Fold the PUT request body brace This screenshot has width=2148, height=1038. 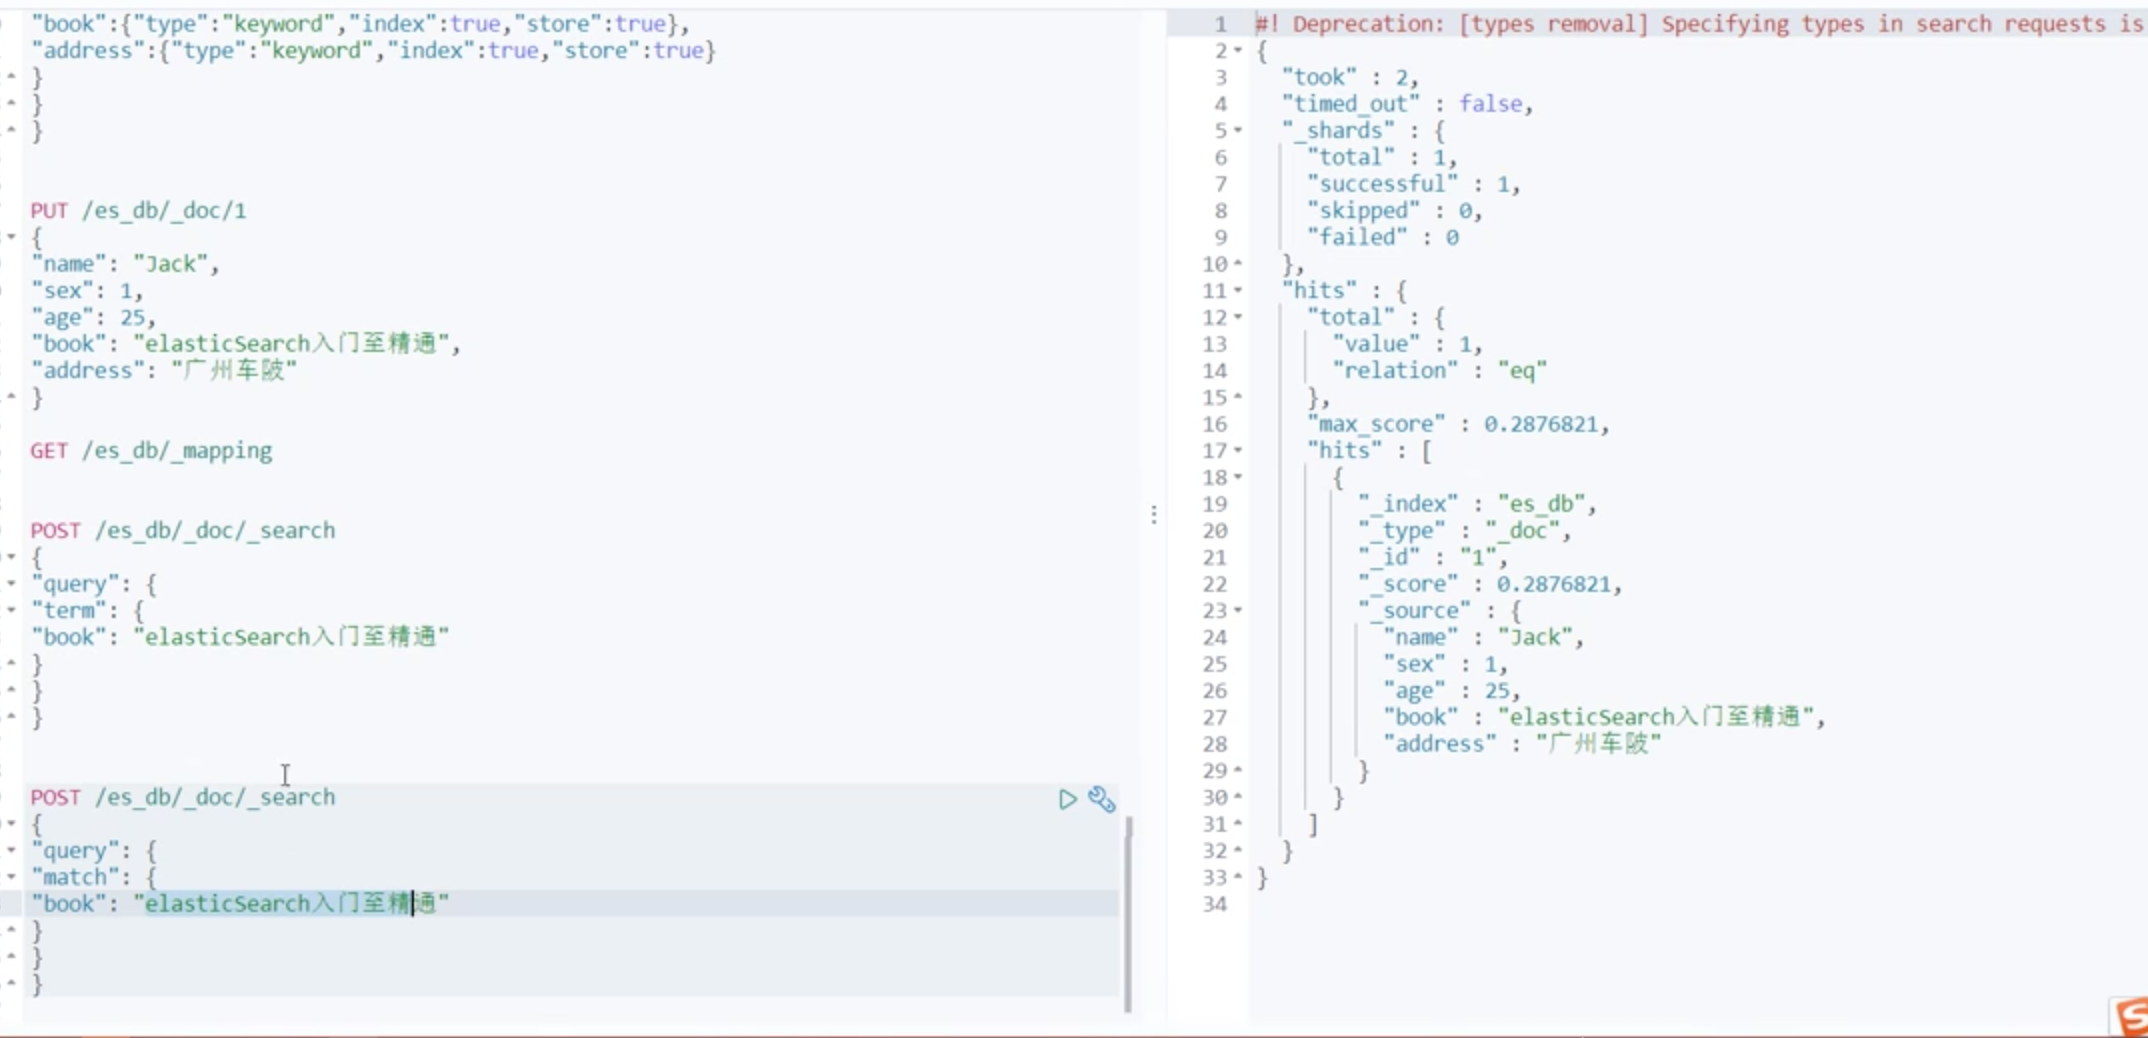pyautogui.click(x=11, y=237)
